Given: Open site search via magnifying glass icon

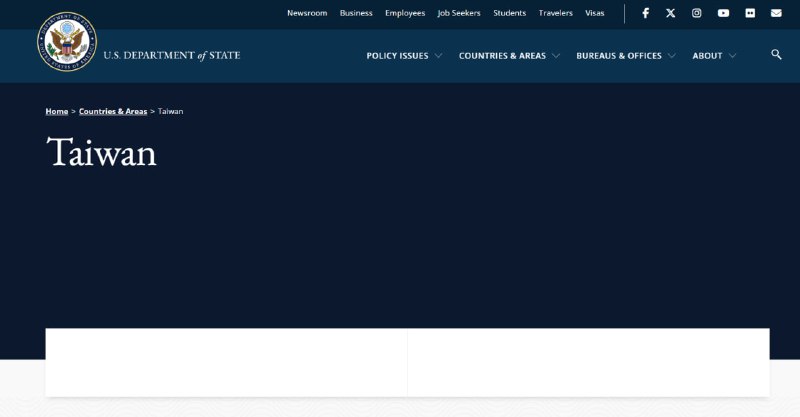Looking at the screenshot, I should pyautogui.click(x=776, y=55).
